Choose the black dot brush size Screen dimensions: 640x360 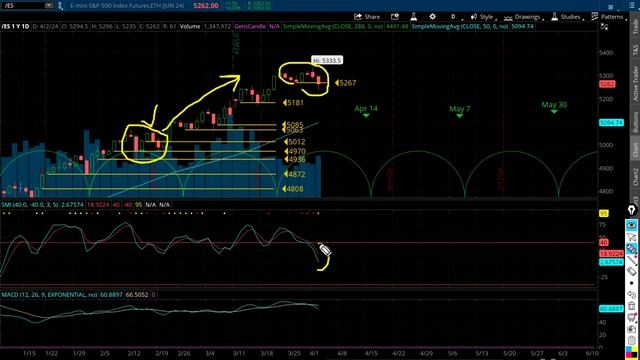(x=631, y=283)
